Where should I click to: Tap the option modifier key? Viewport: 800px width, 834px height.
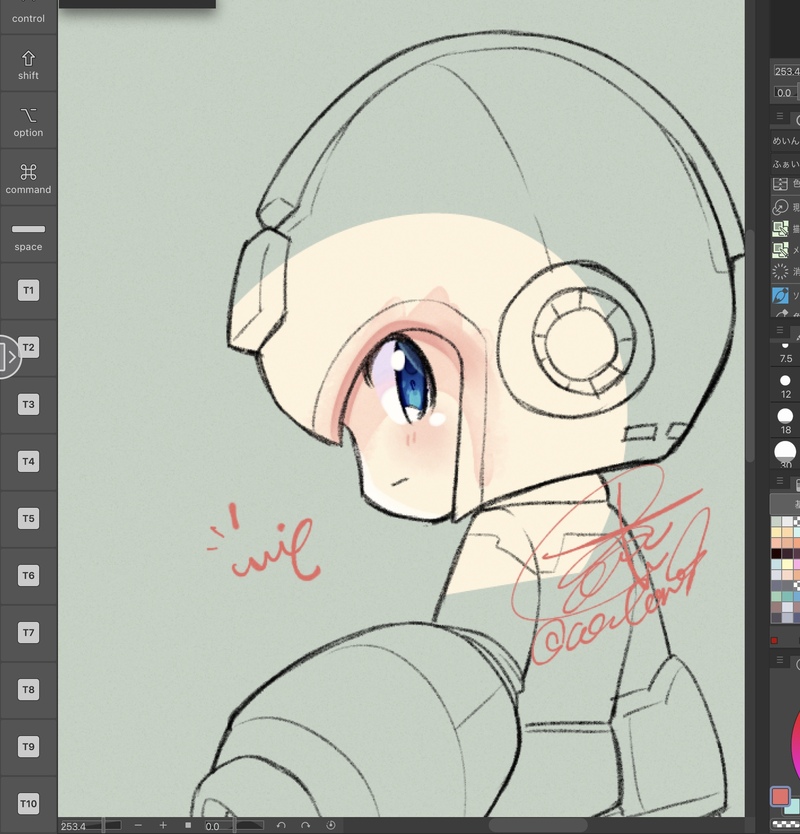point(28,121)
